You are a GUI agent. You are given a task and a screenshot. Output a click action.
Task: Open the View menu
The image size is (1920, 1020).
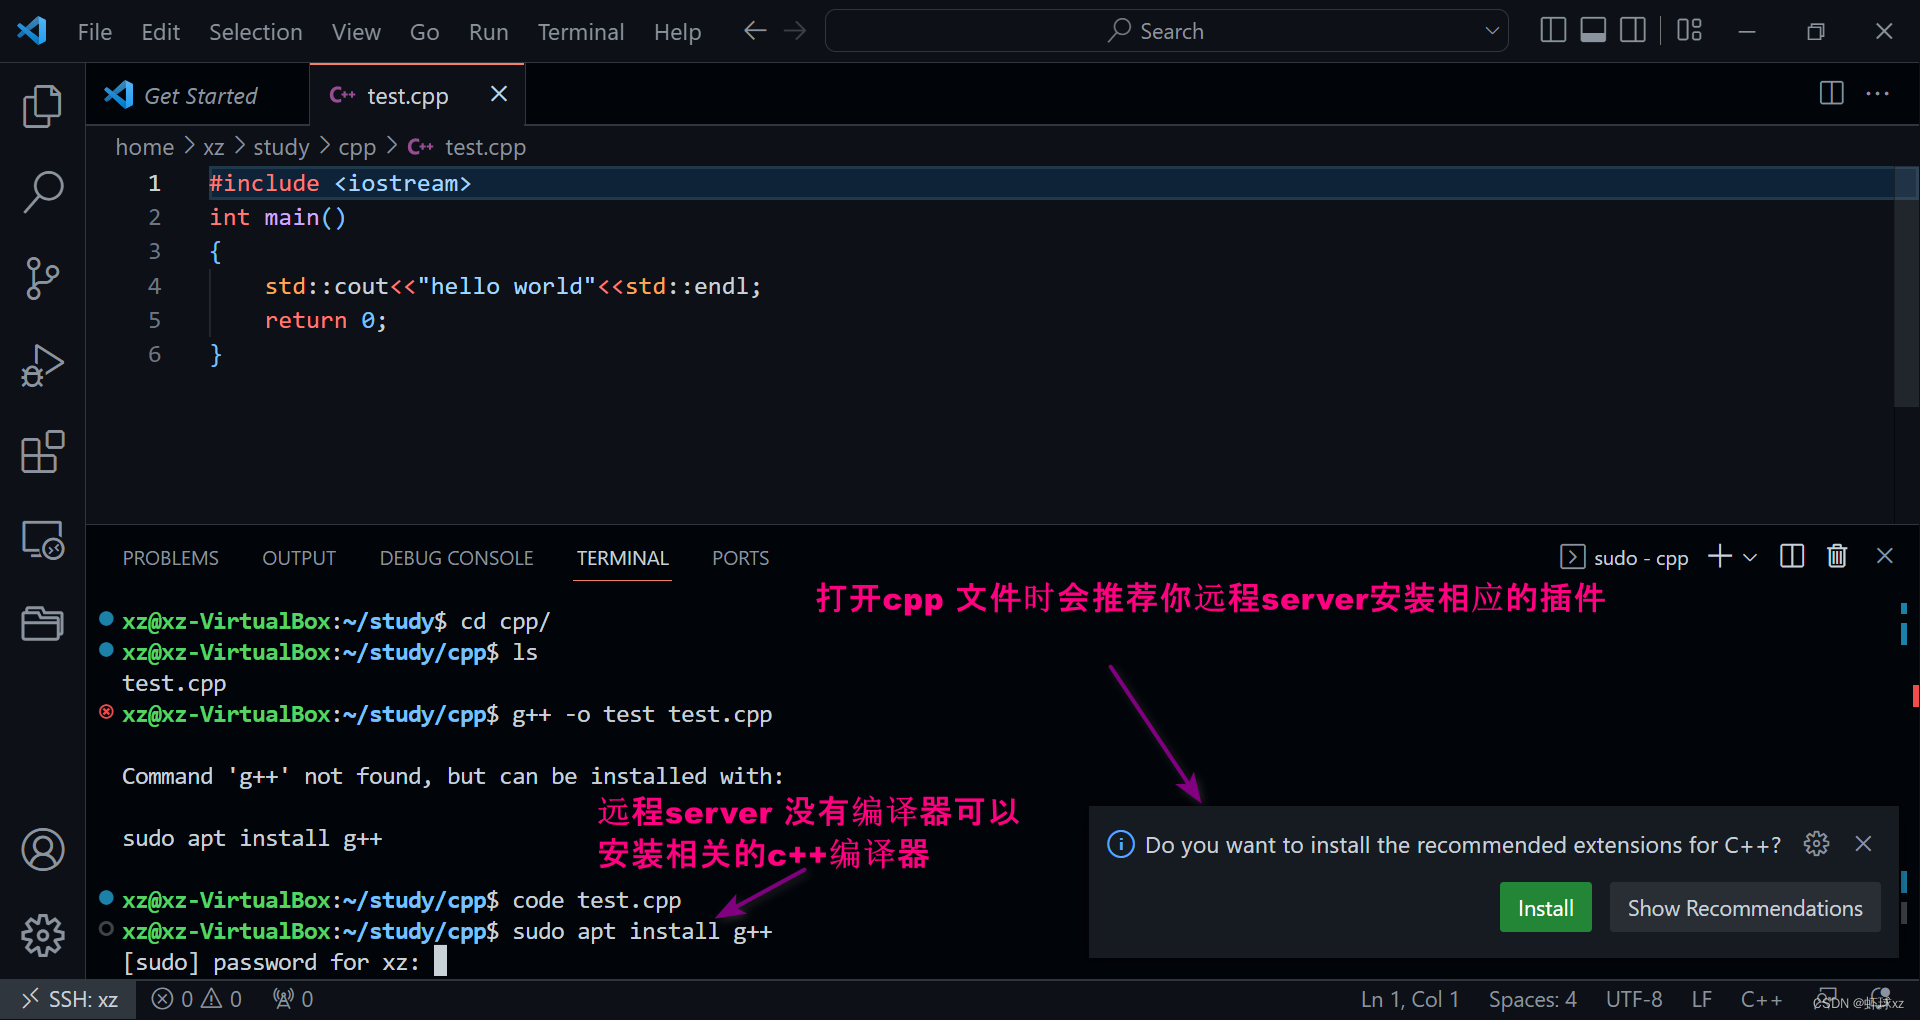[356, 32]
